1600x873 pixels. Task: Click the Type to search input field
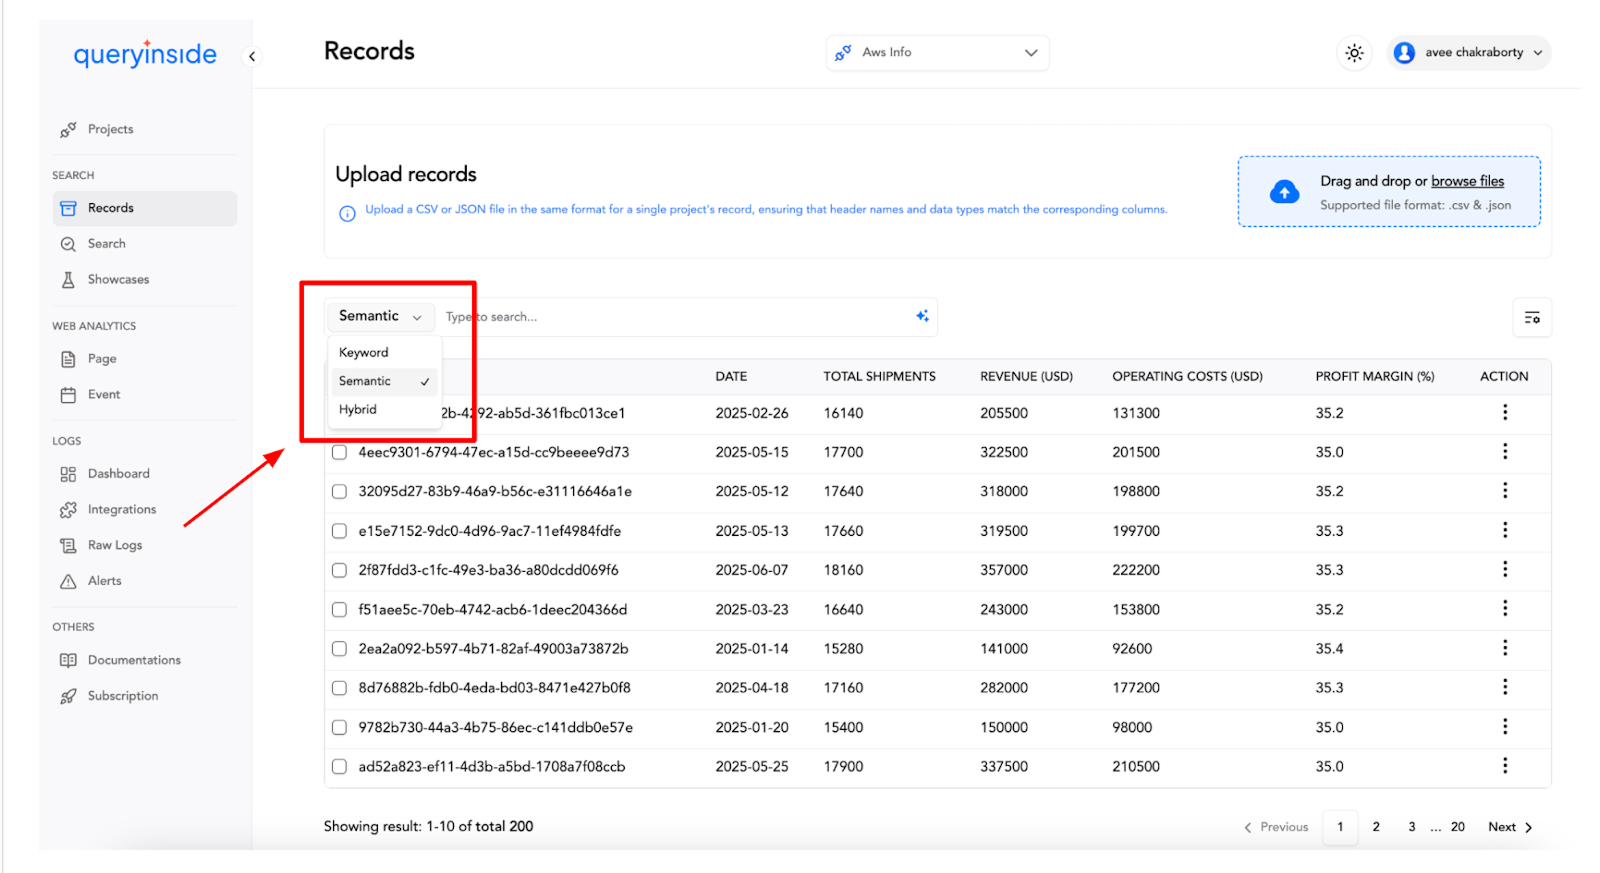click(x=675, y=317)
